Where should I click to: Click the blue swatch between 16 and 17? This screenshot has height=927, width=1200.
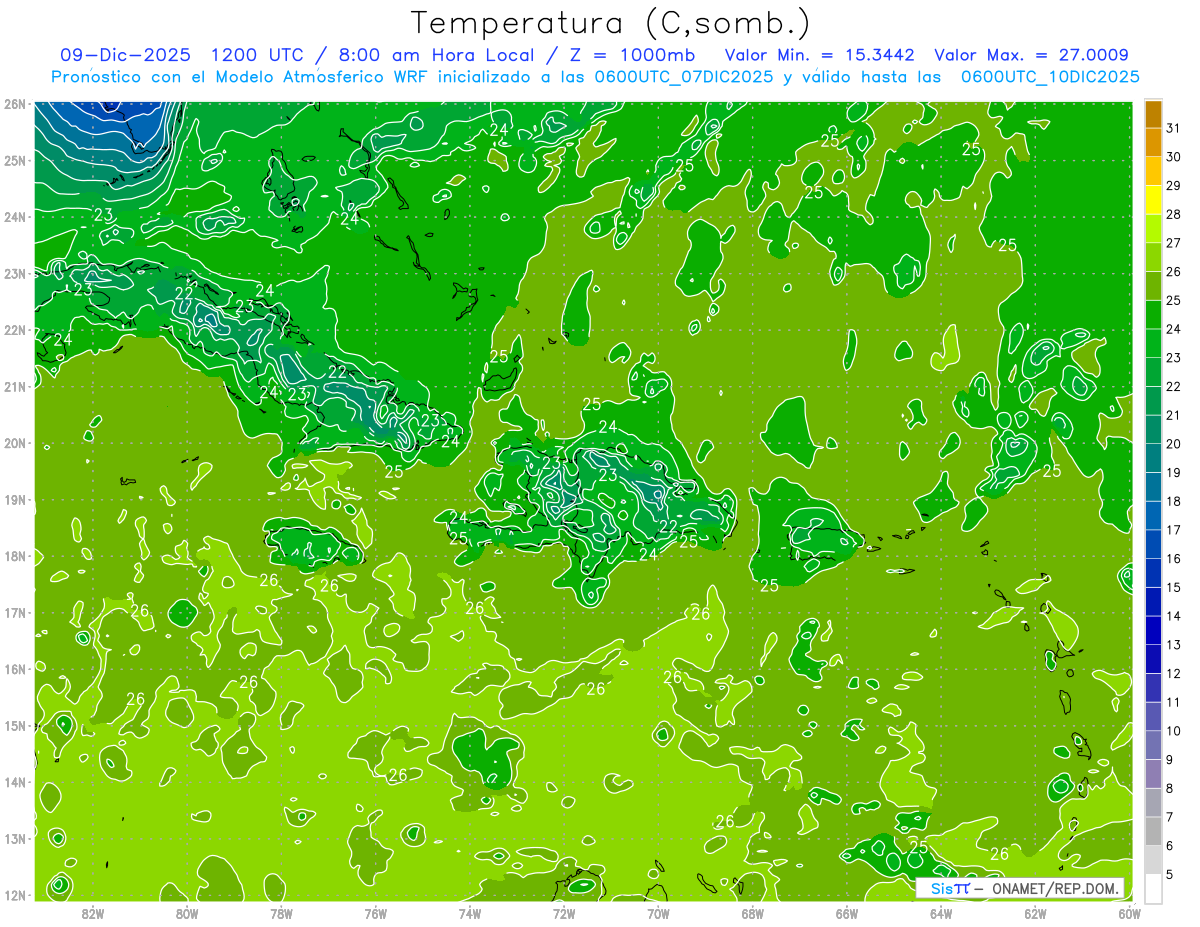(1154, 545)
